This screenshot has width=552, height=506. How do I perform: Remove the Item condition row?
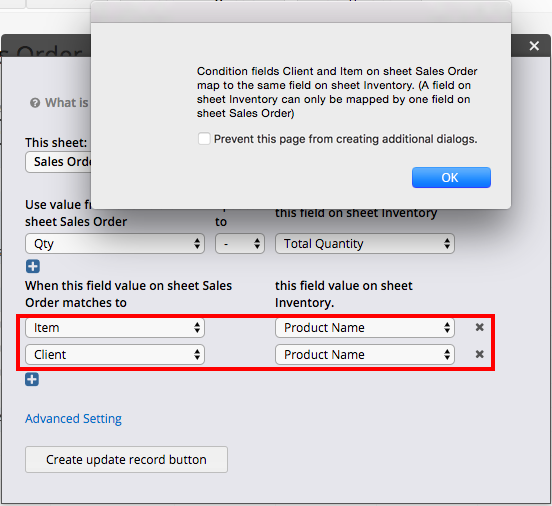pos(479,327)
